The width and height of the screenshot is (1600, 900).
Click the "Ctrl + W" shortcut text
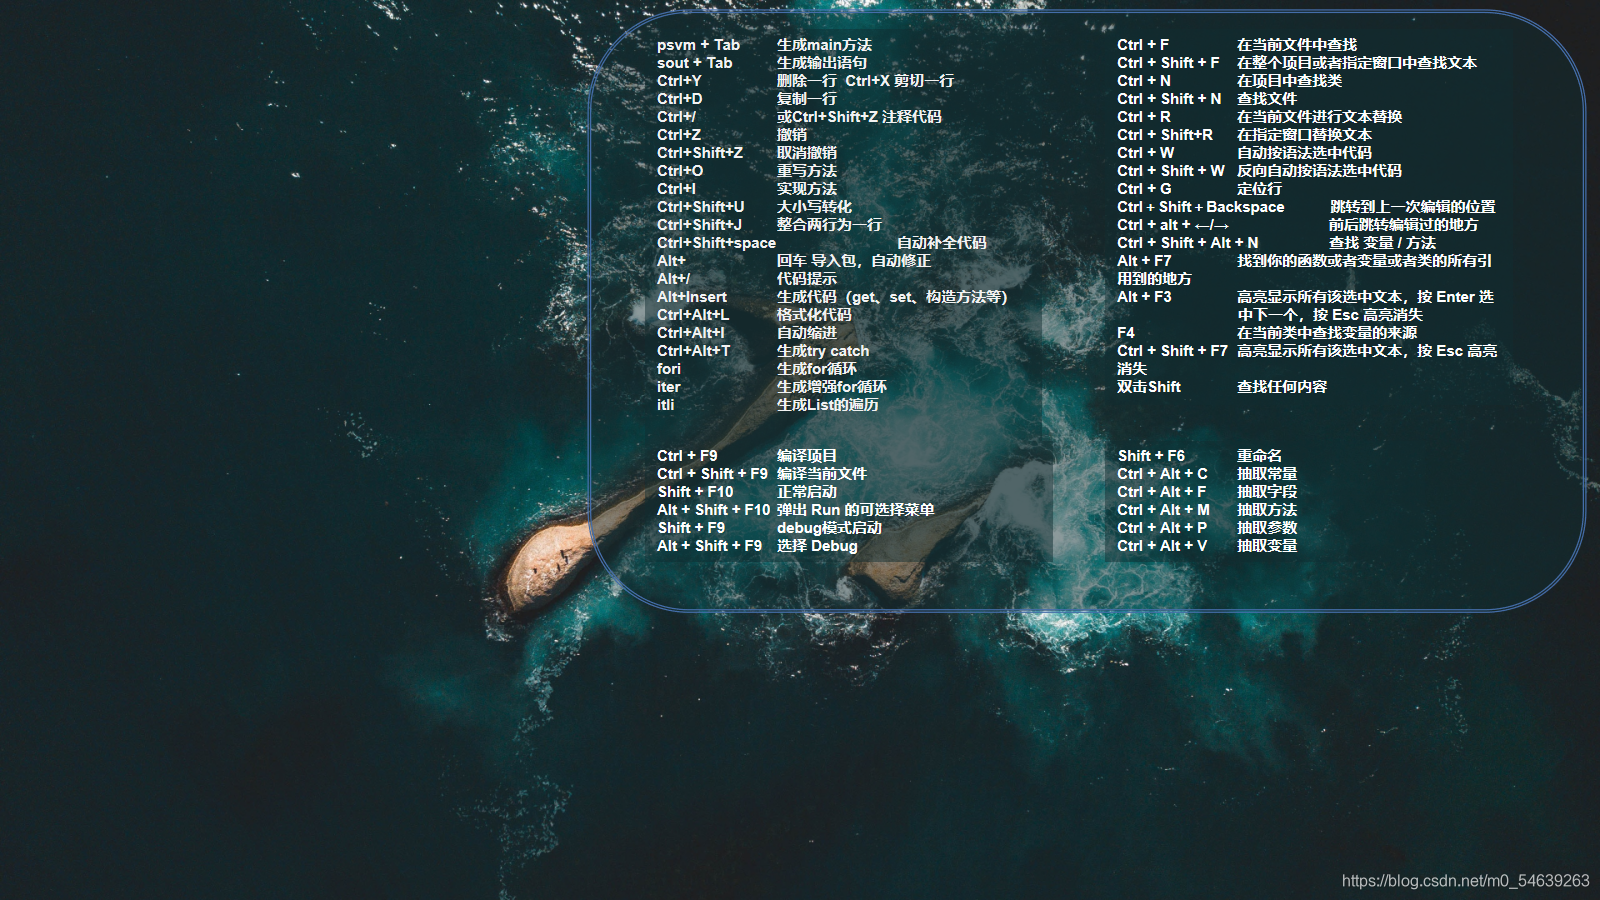tap(1146, 153)
